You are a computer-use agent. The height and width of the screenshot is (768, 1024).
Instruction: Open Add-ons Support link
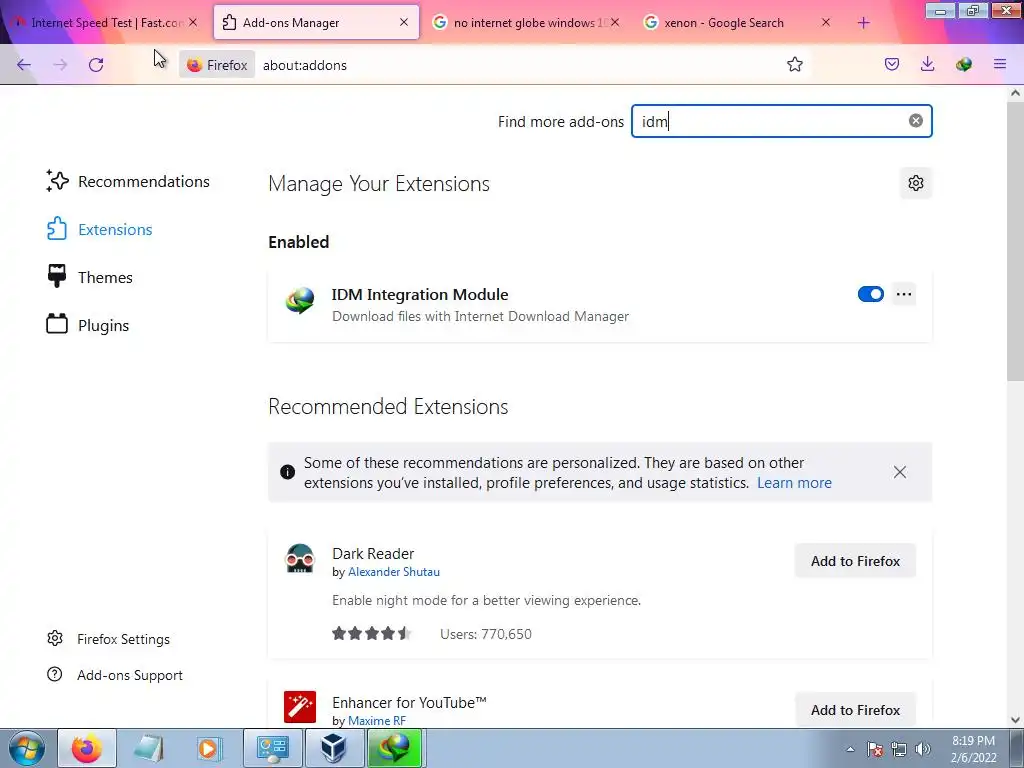(115, 675)
